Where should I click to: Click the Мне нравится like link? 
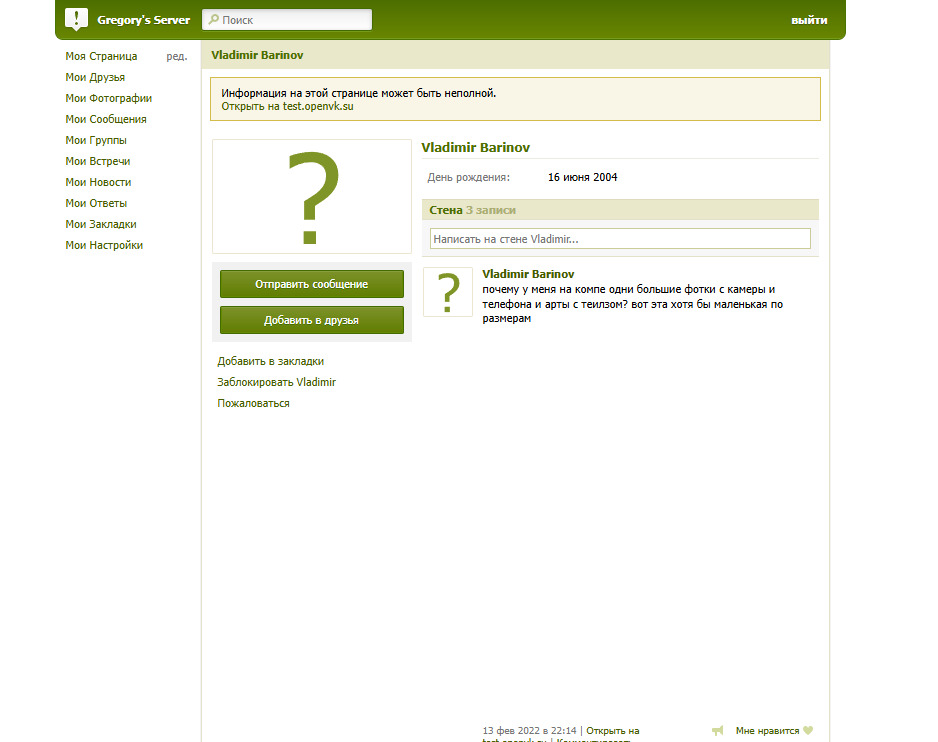click(768, 731)
